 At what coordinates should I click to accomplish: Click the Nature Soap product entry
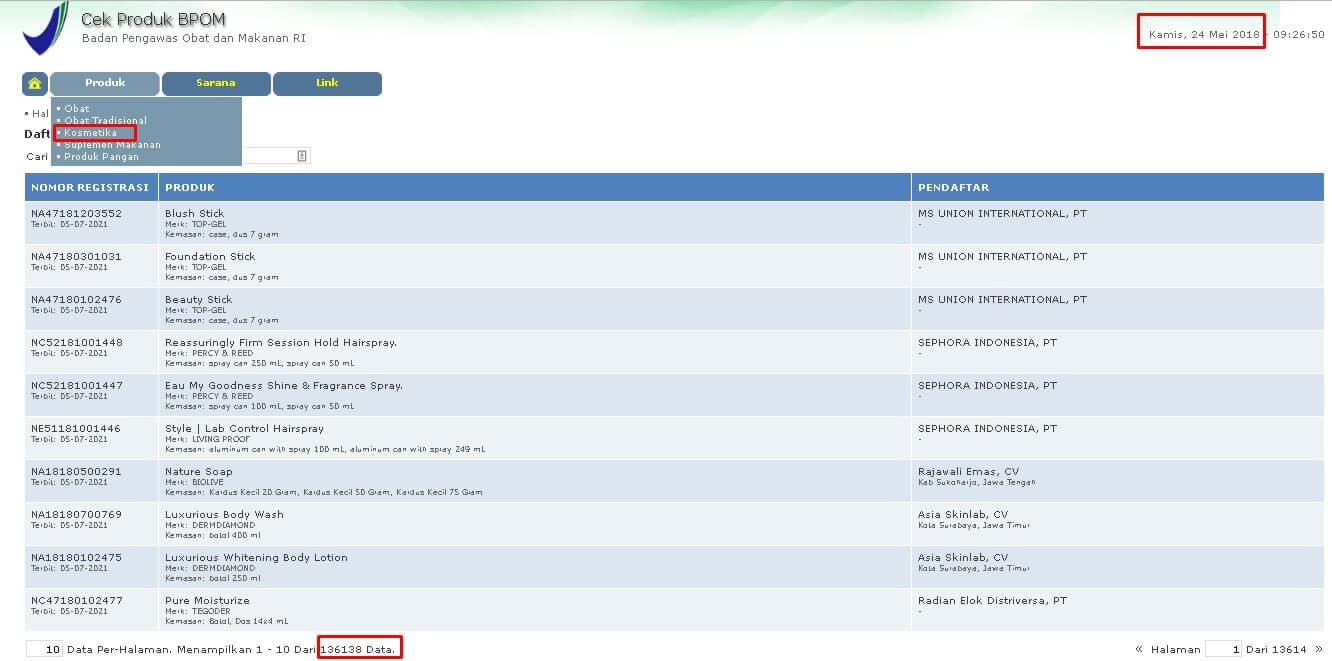click(x=198, y=472)
